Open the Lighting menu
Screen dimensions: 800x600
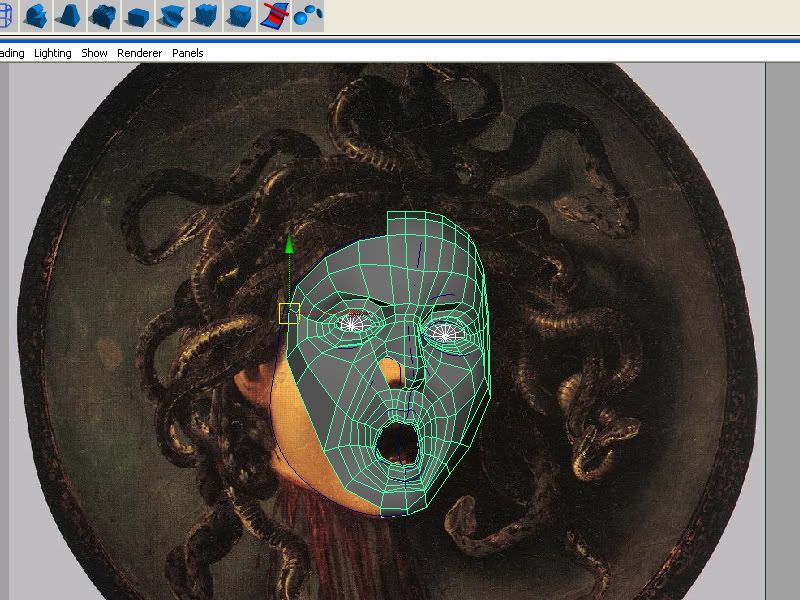(53, 53)
